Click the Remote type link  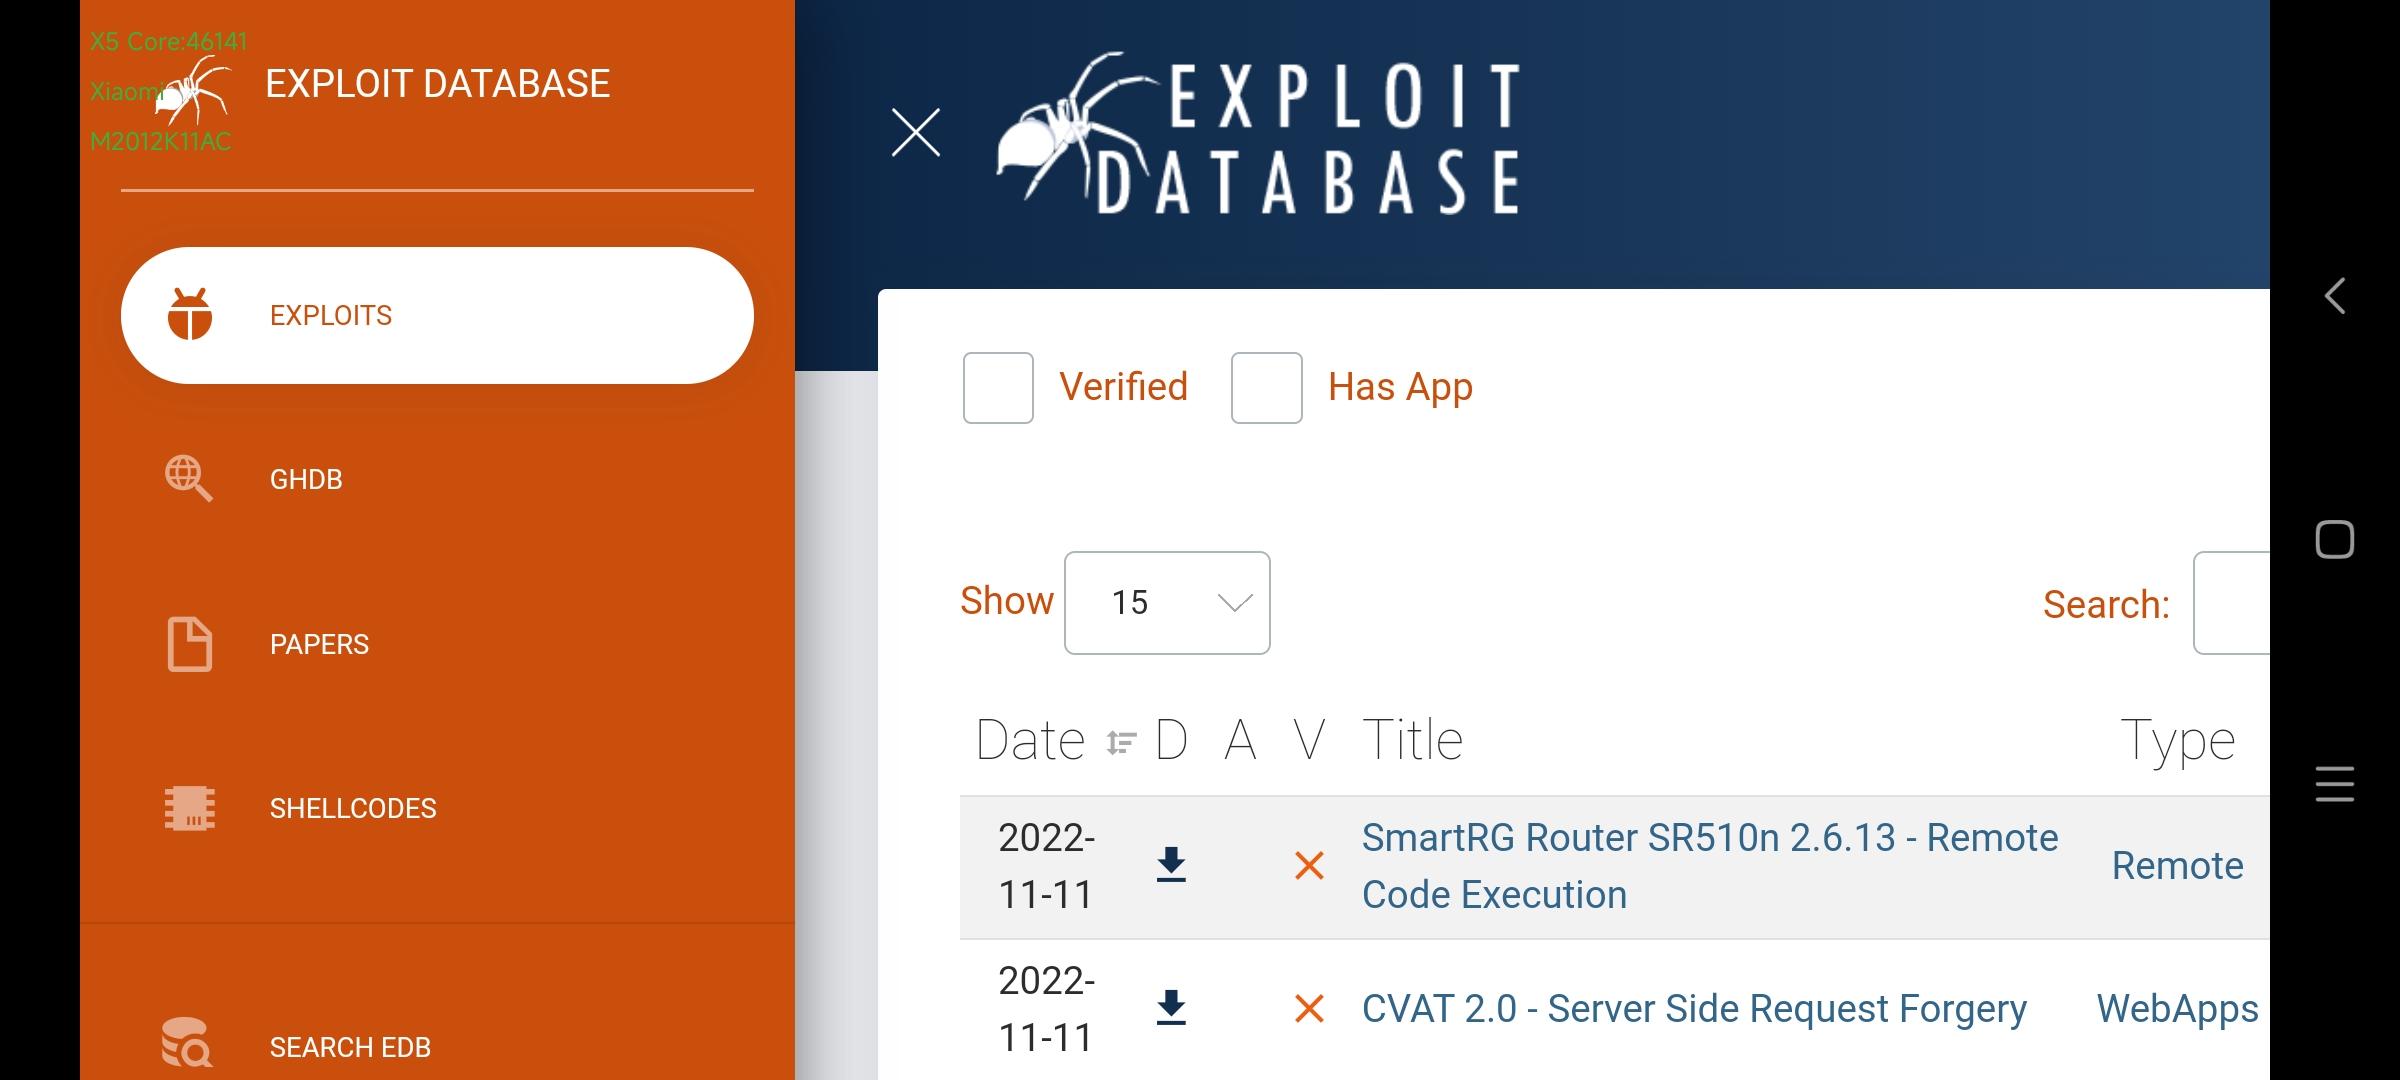tap(2178, 866)
